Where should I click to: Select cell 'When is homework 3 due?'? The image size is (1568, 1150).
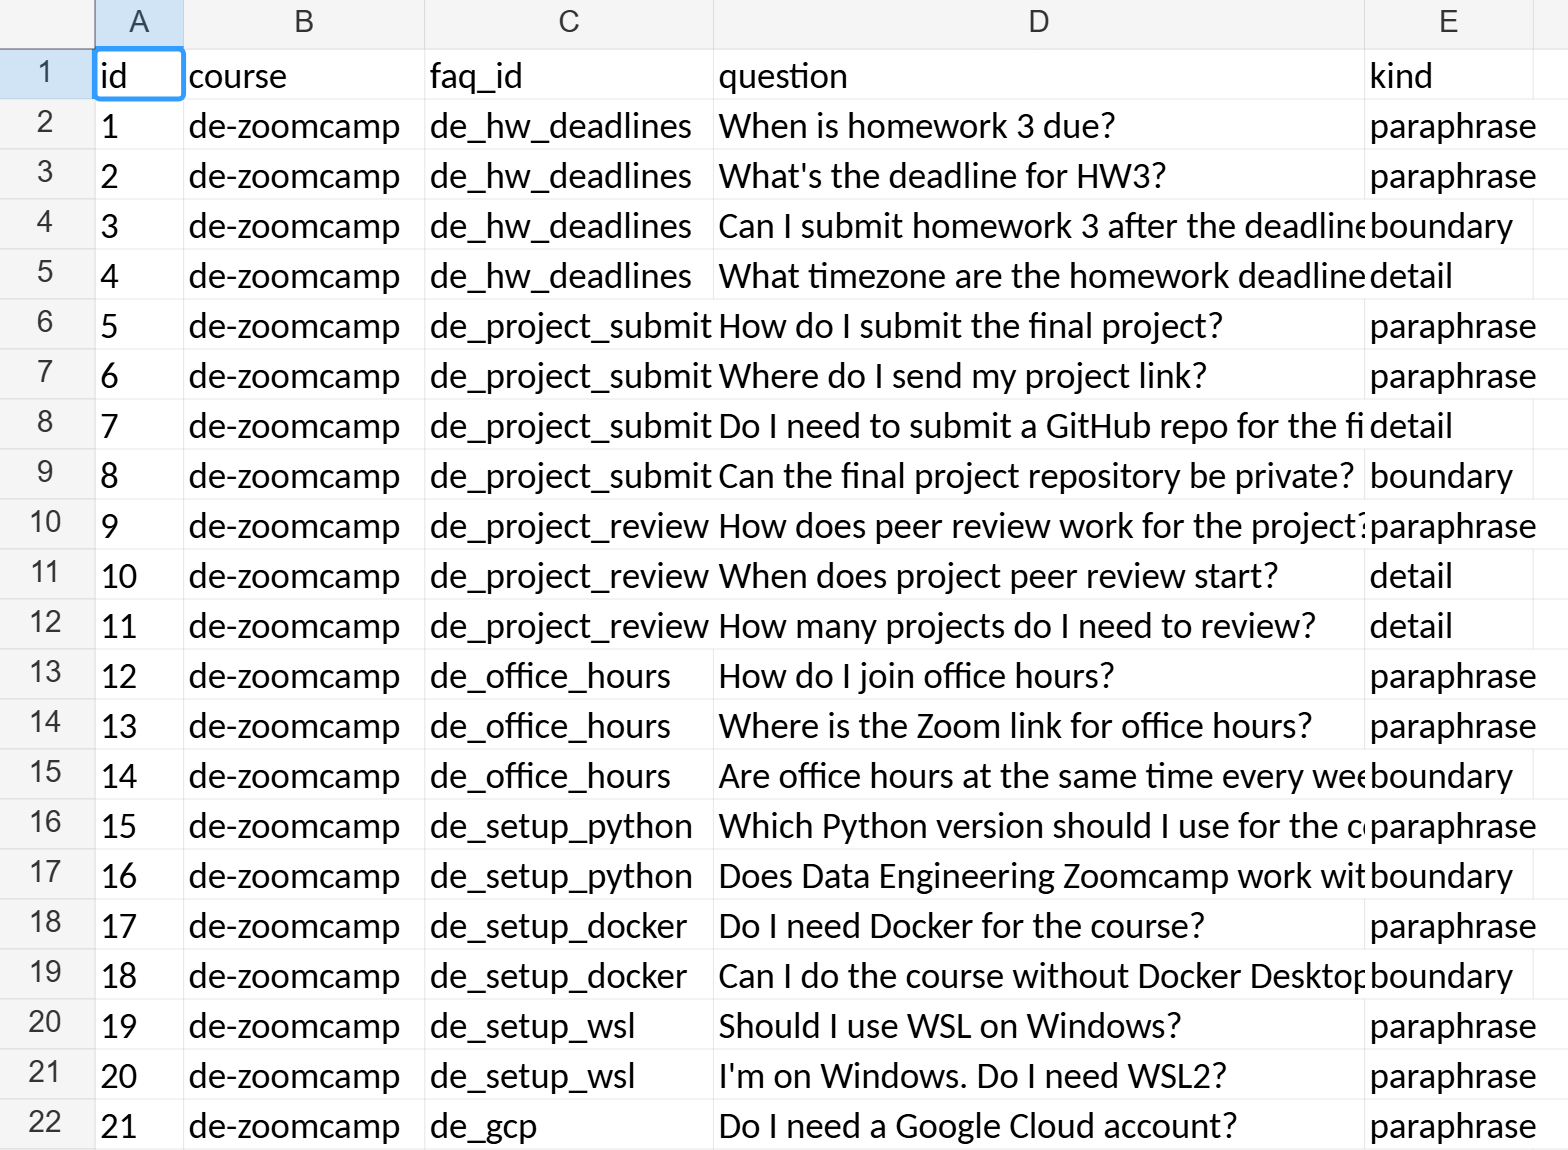1039,125
